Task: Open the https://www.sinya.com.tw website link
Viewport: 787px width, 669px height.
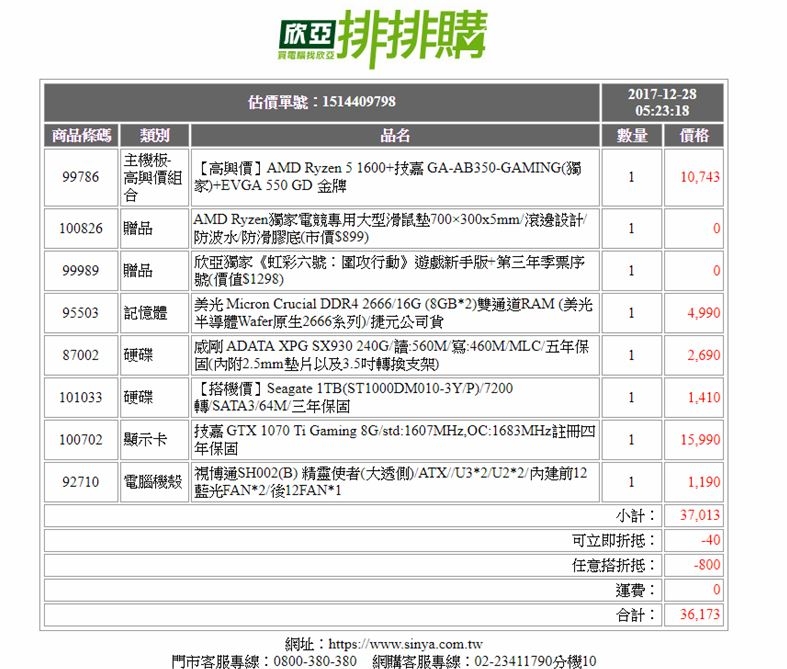Action: pos(406,644)
